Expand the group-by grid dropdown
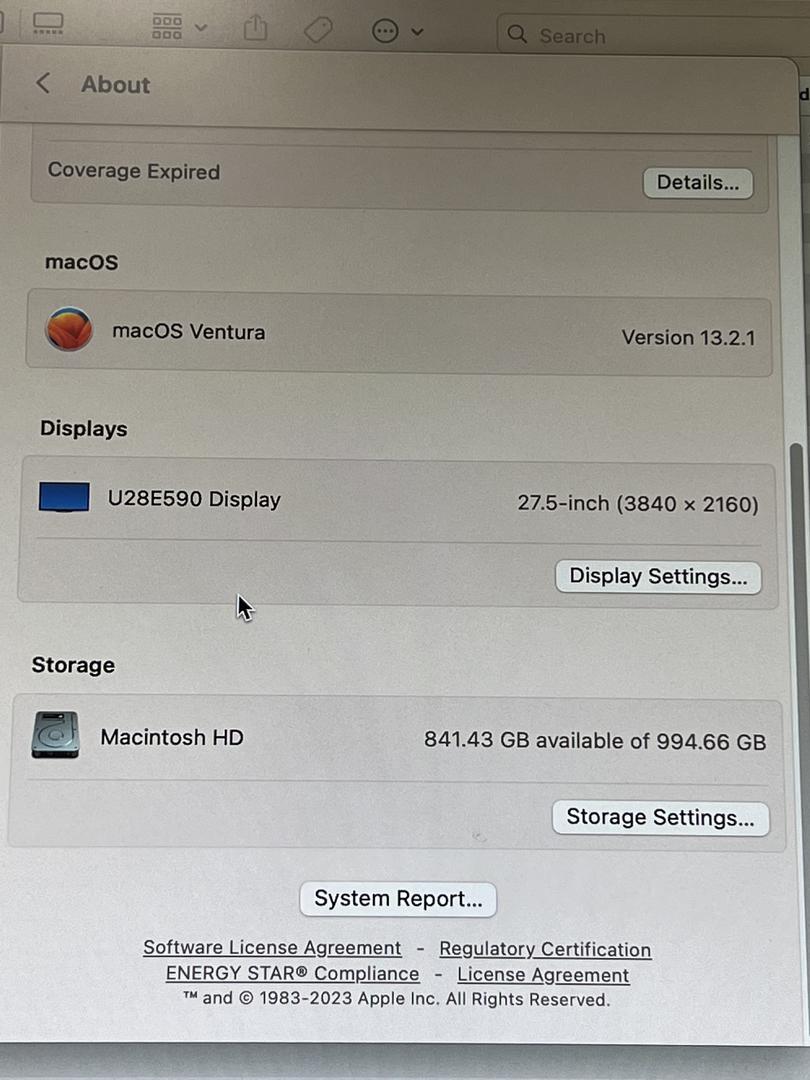Image resolution: width=810 pixels, height=1080 pixels. point(179,28)
